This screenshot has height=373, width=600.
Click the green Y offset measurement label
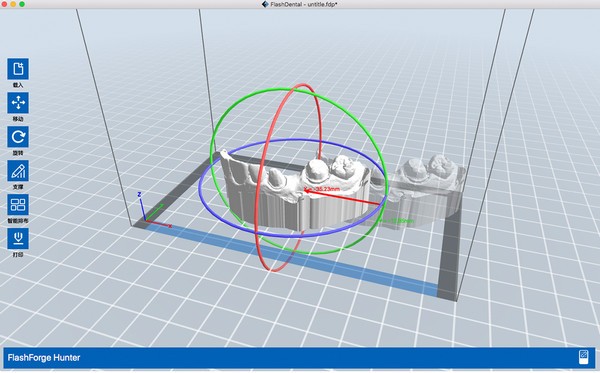point(397,221)
